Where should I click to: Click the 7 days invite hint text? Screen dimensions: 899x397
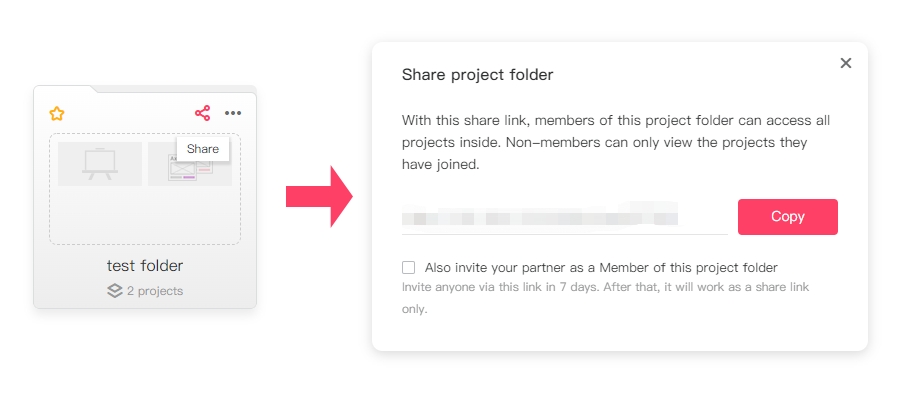(x=605, y=298)
